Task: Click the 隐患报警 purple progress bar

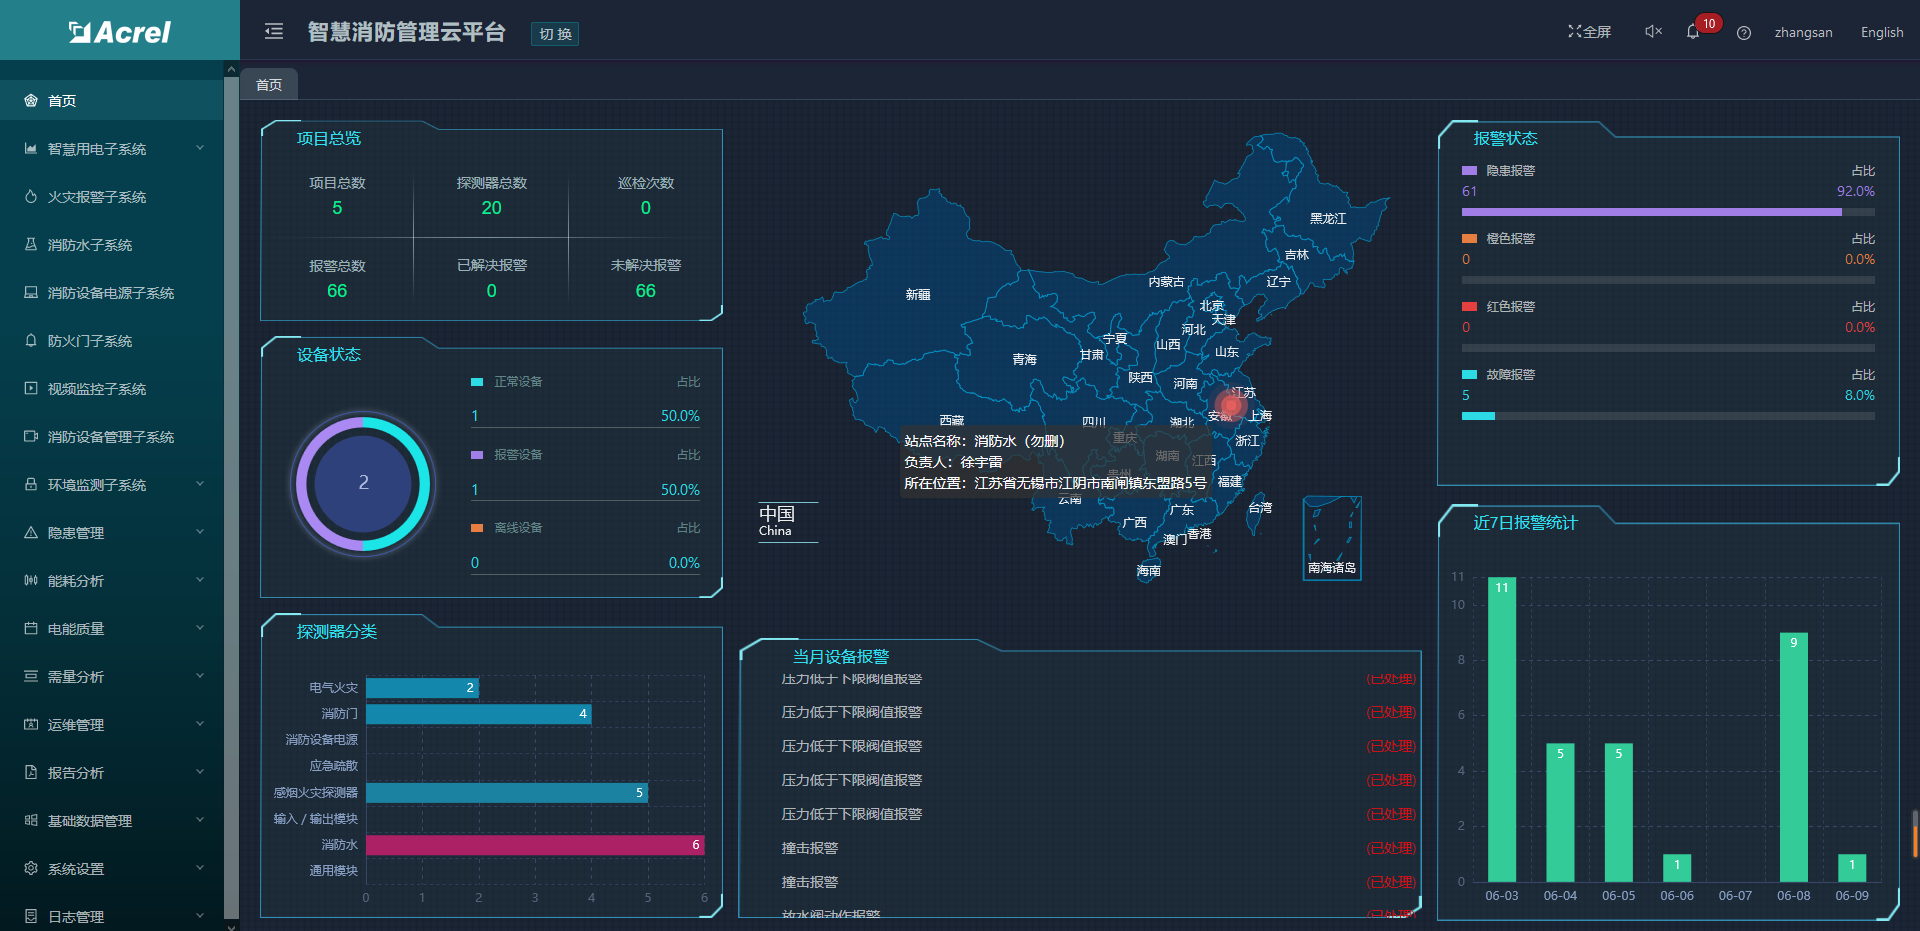Action: pyautogui.click(x=1651, y=212)
